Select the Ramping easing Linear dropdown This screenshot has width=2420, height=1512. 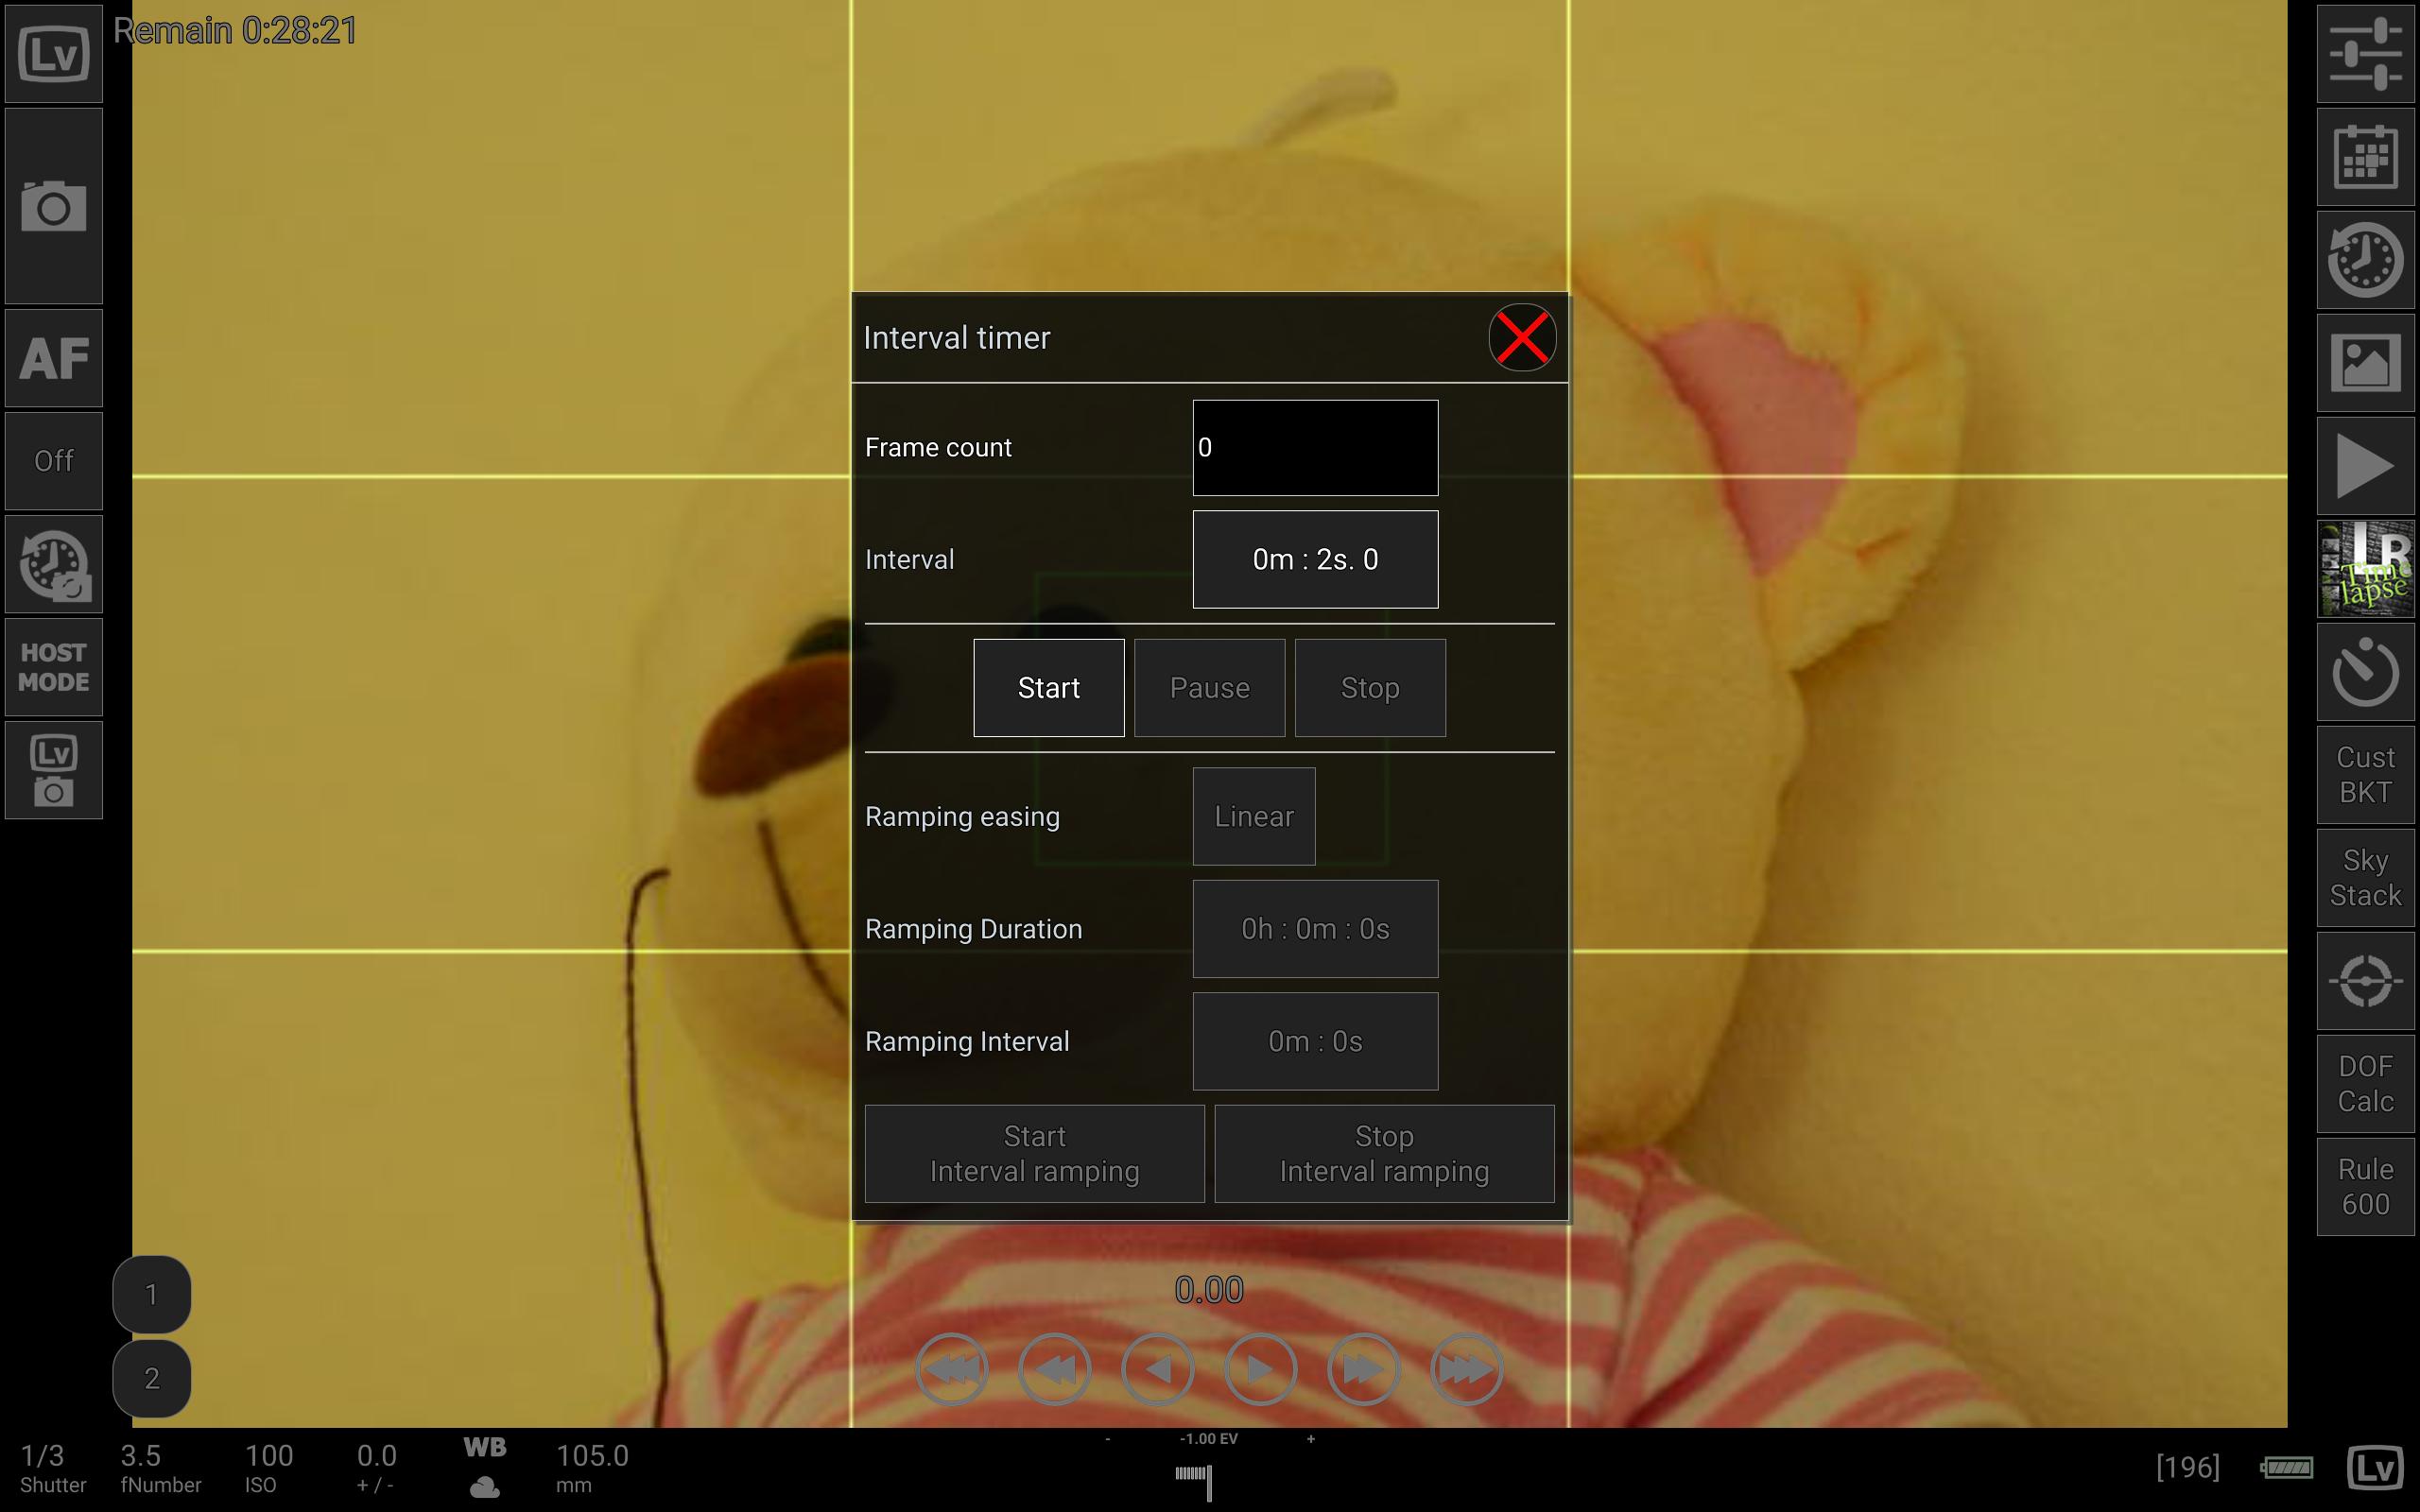click(x=1251, y=816)
